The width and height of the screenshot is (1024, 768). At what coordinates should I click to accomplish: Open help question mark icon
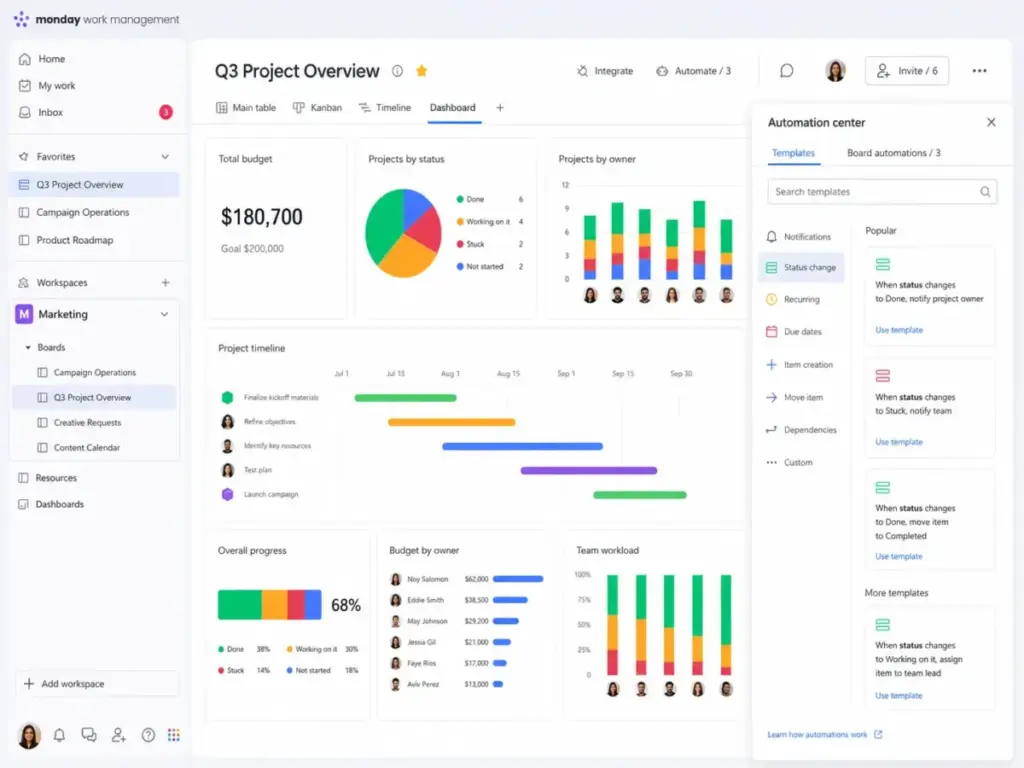click(148, 735)
